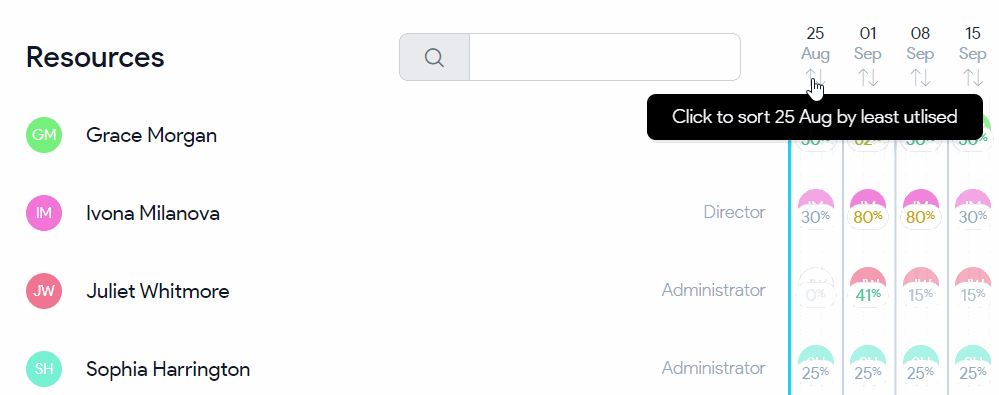Sort the 08 Sep column arrows
Screen dimensions: 999x395
920,78
